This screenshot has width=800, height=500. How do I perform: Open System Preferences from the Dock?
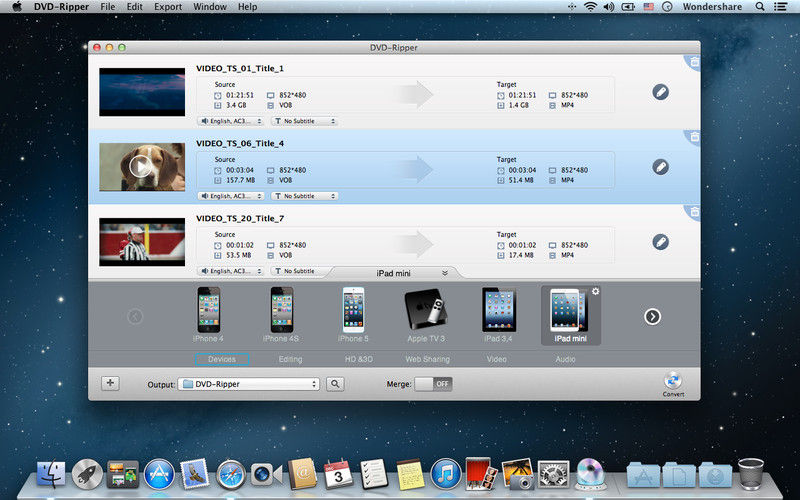tap(554, 474)
